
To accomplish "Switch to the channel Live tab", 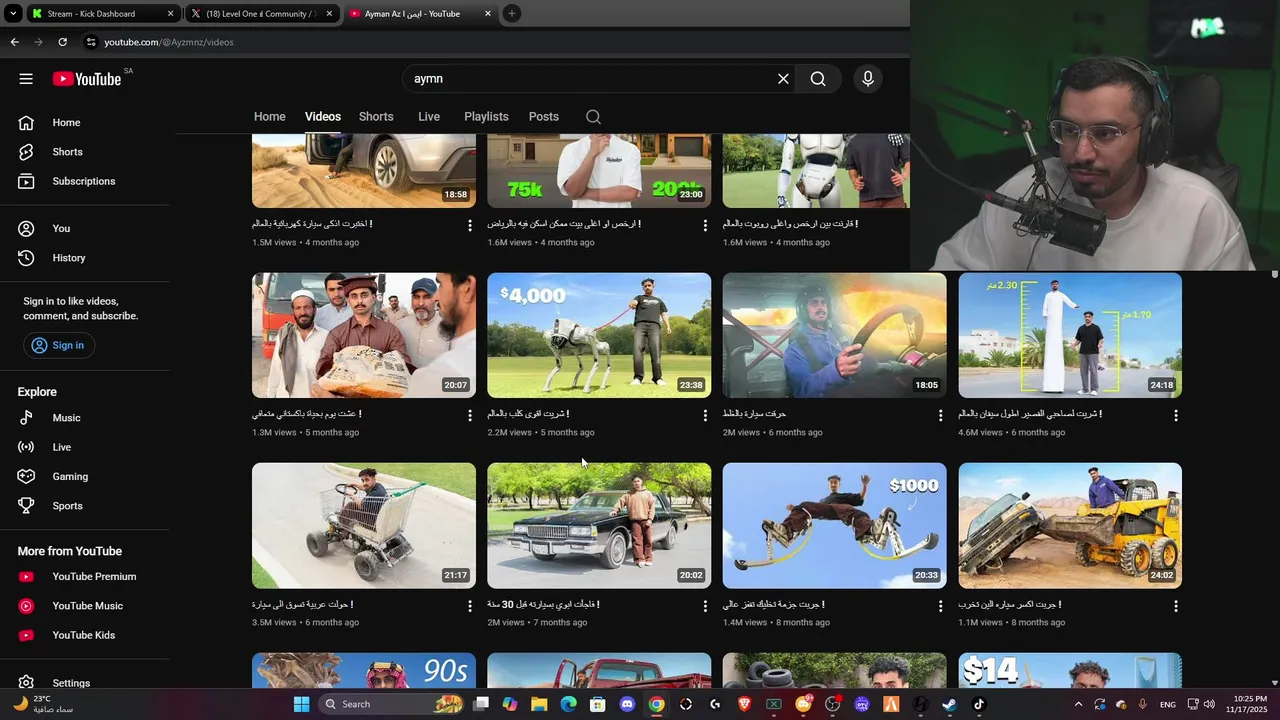I will pyautogui.click(x=429, y=117).
